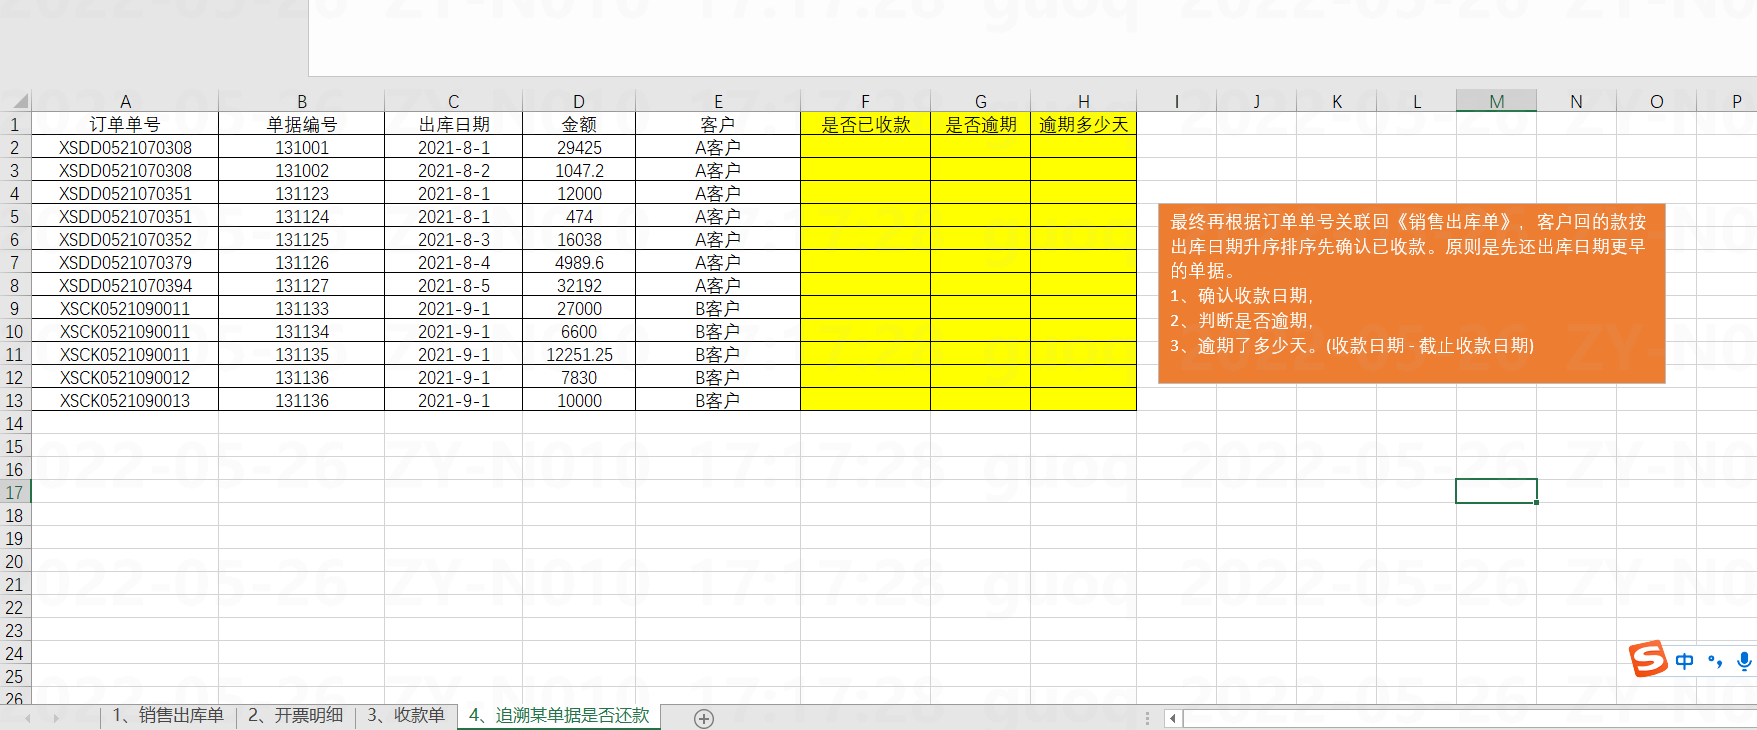Click the 订单单号 header cell

(125, 124)
